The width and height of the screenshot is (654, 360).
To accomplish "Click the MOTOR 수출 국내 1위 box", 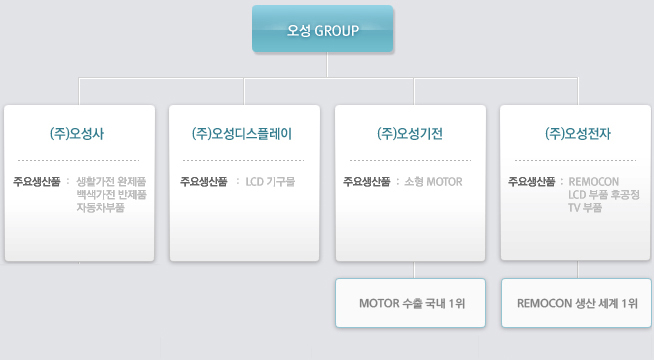I will 410,303.
